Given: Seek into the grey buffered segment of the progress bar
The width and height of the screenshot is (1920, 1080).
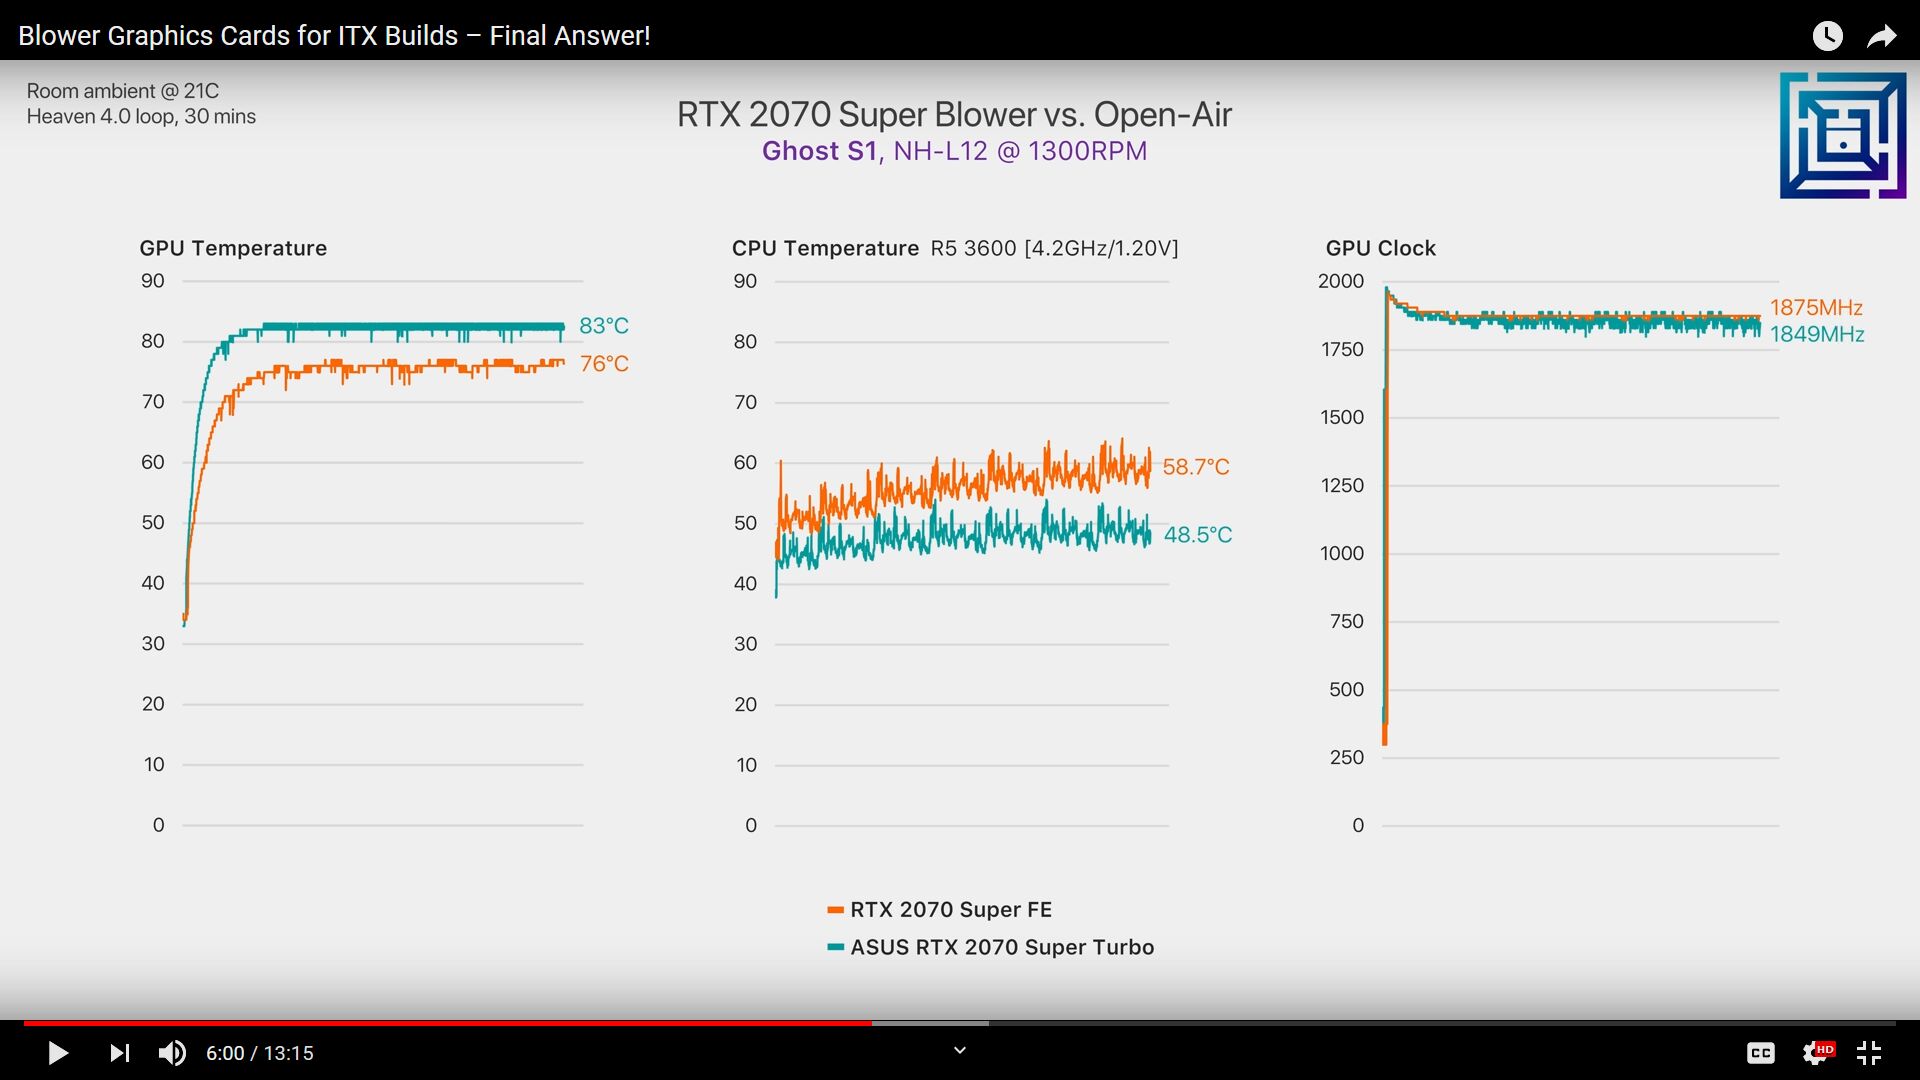Looking at the screenshot, I should [x=930, y=1023].
